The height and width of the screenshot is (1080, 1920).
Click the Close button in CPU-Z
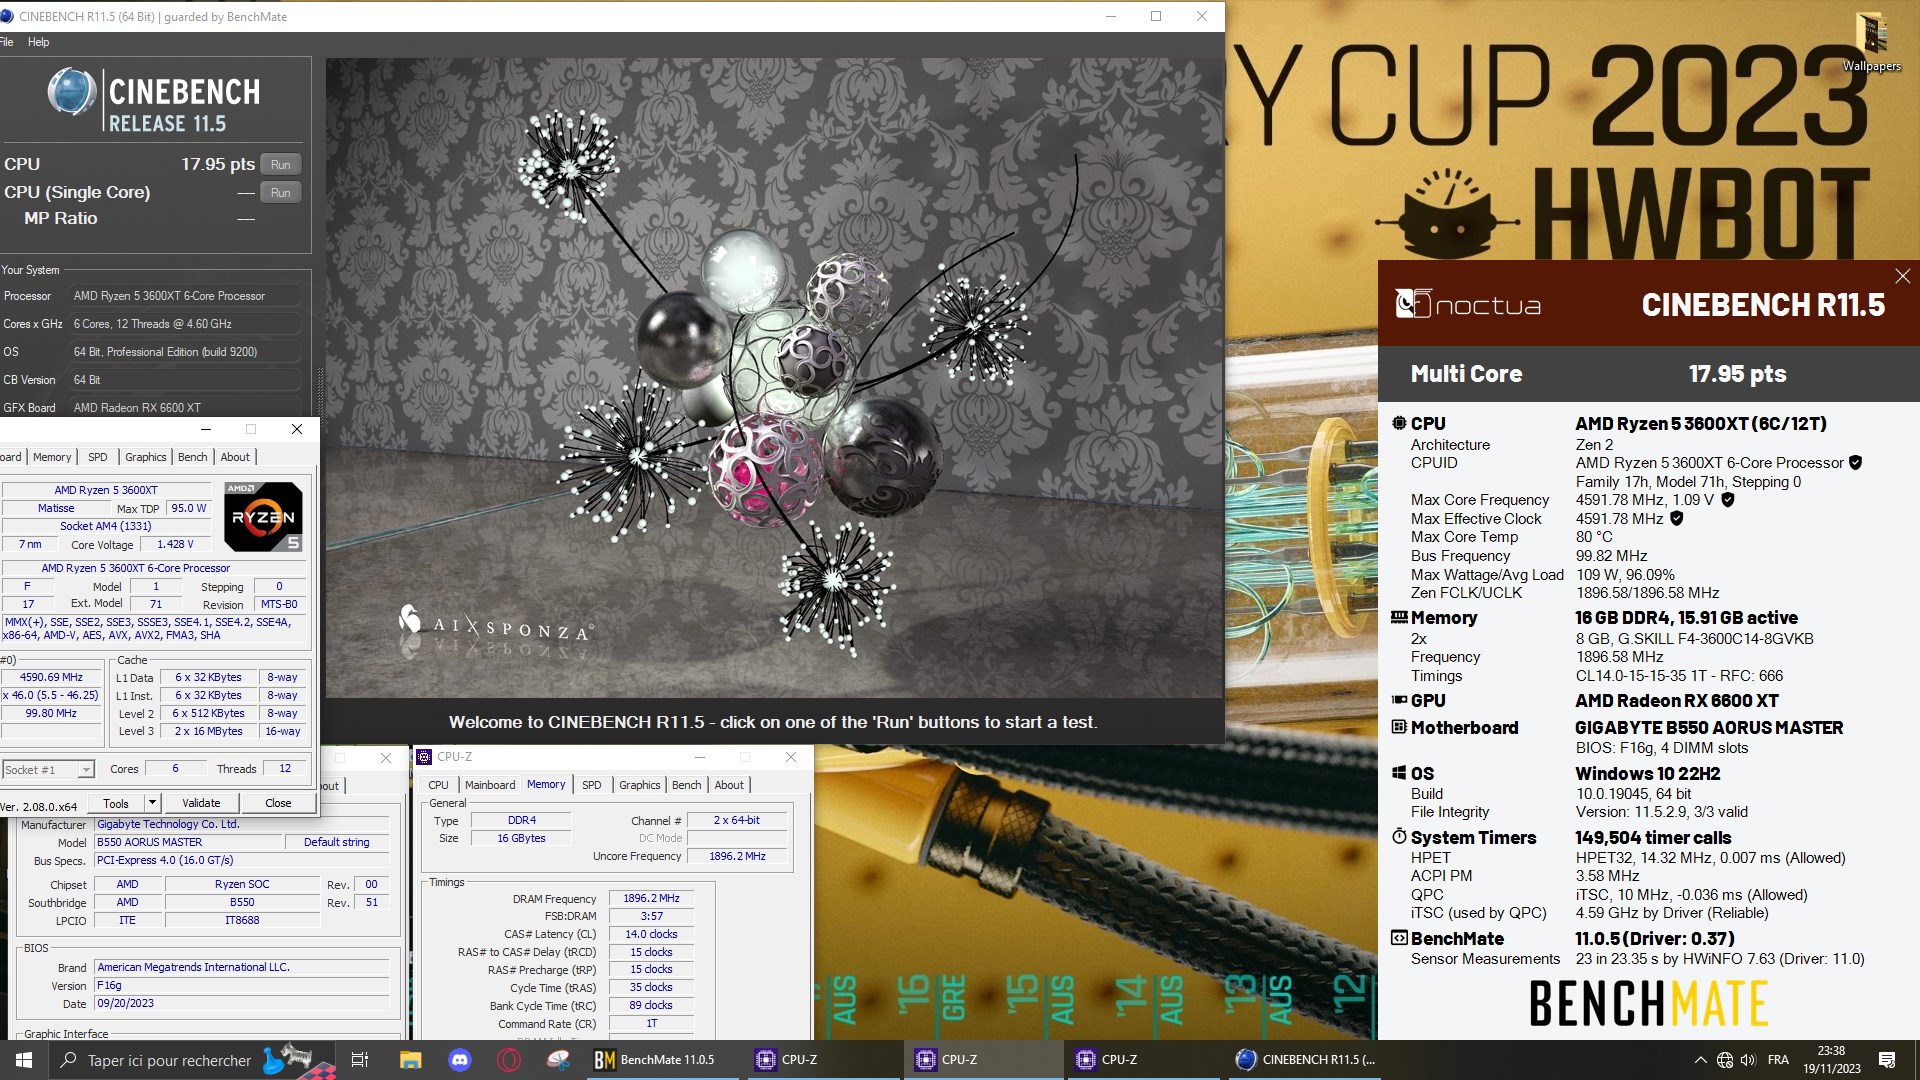click(x=278, y=803)
